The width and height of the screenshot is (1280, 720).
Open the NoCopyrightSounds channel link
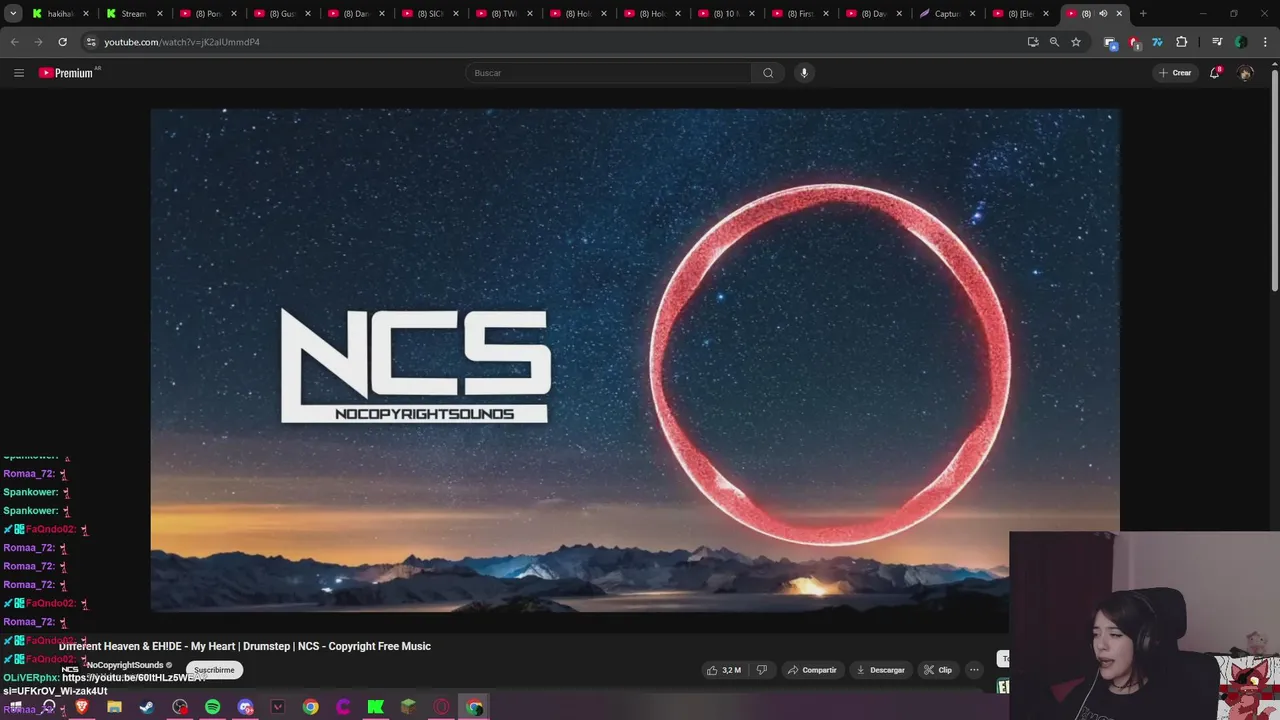pos(125,665)
